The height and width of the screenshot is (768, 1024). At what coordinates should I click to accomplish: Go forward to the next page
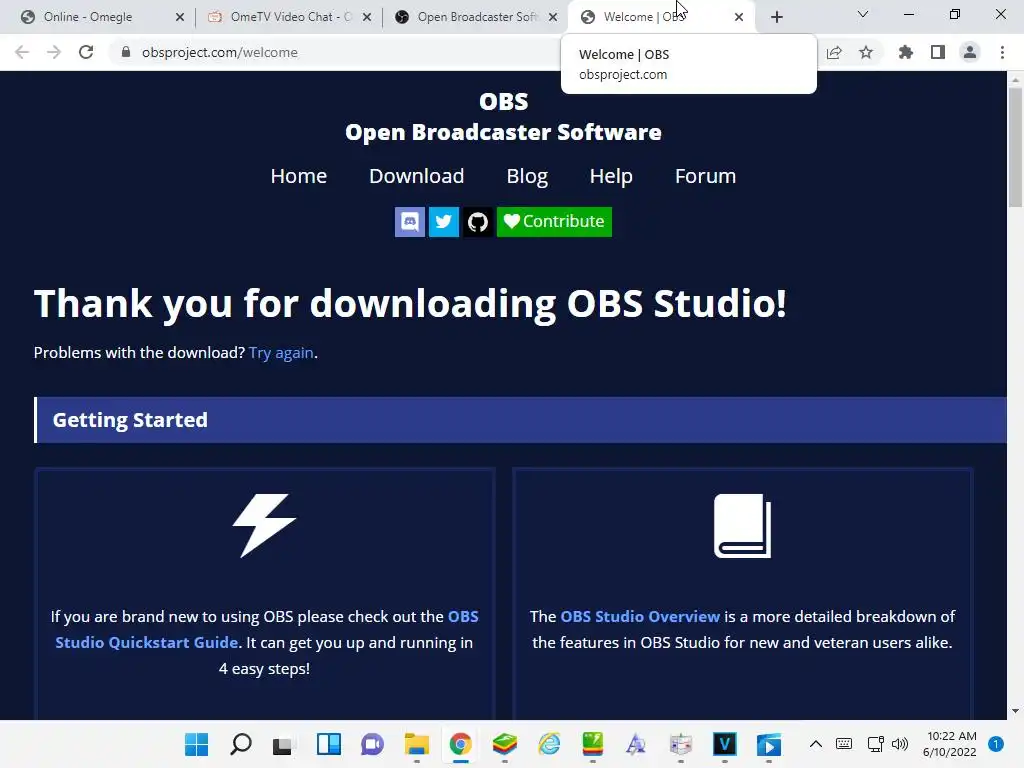point(54,52)
